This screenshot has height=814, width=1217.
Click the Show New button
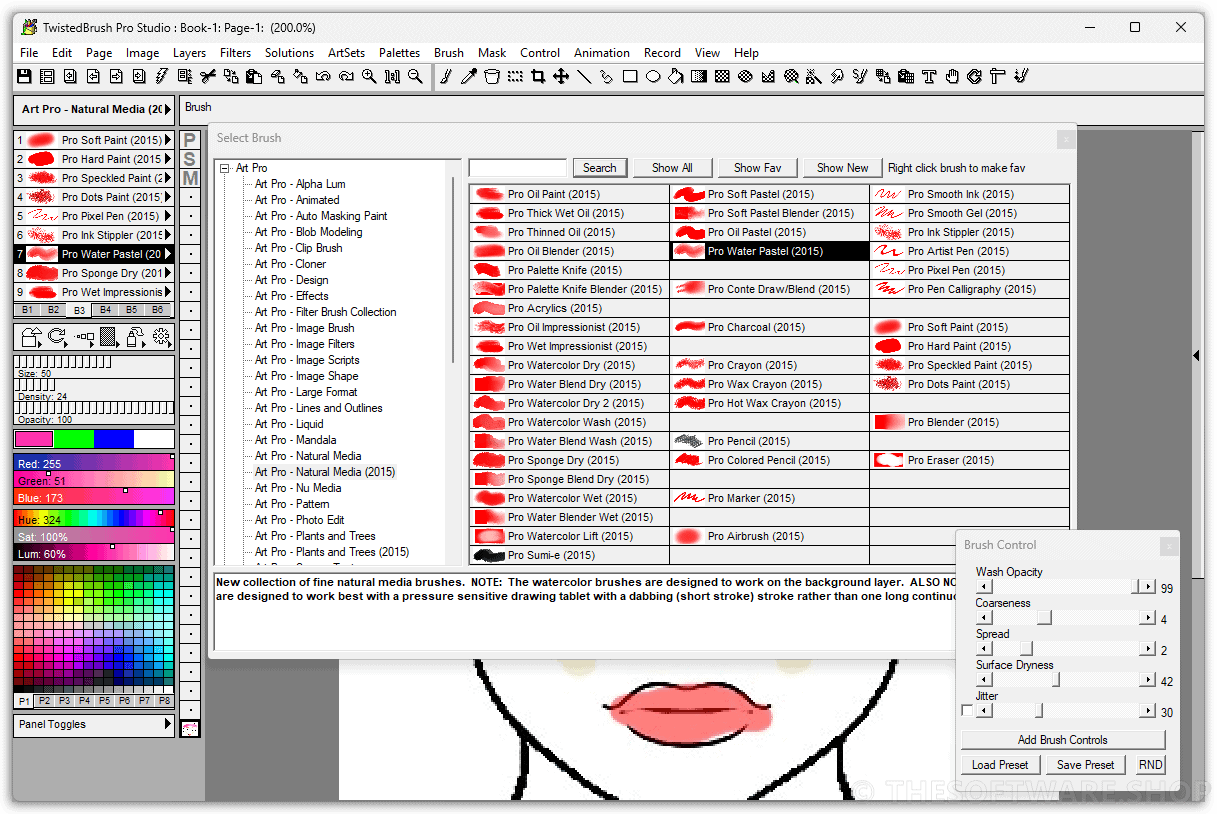[842, 168]
